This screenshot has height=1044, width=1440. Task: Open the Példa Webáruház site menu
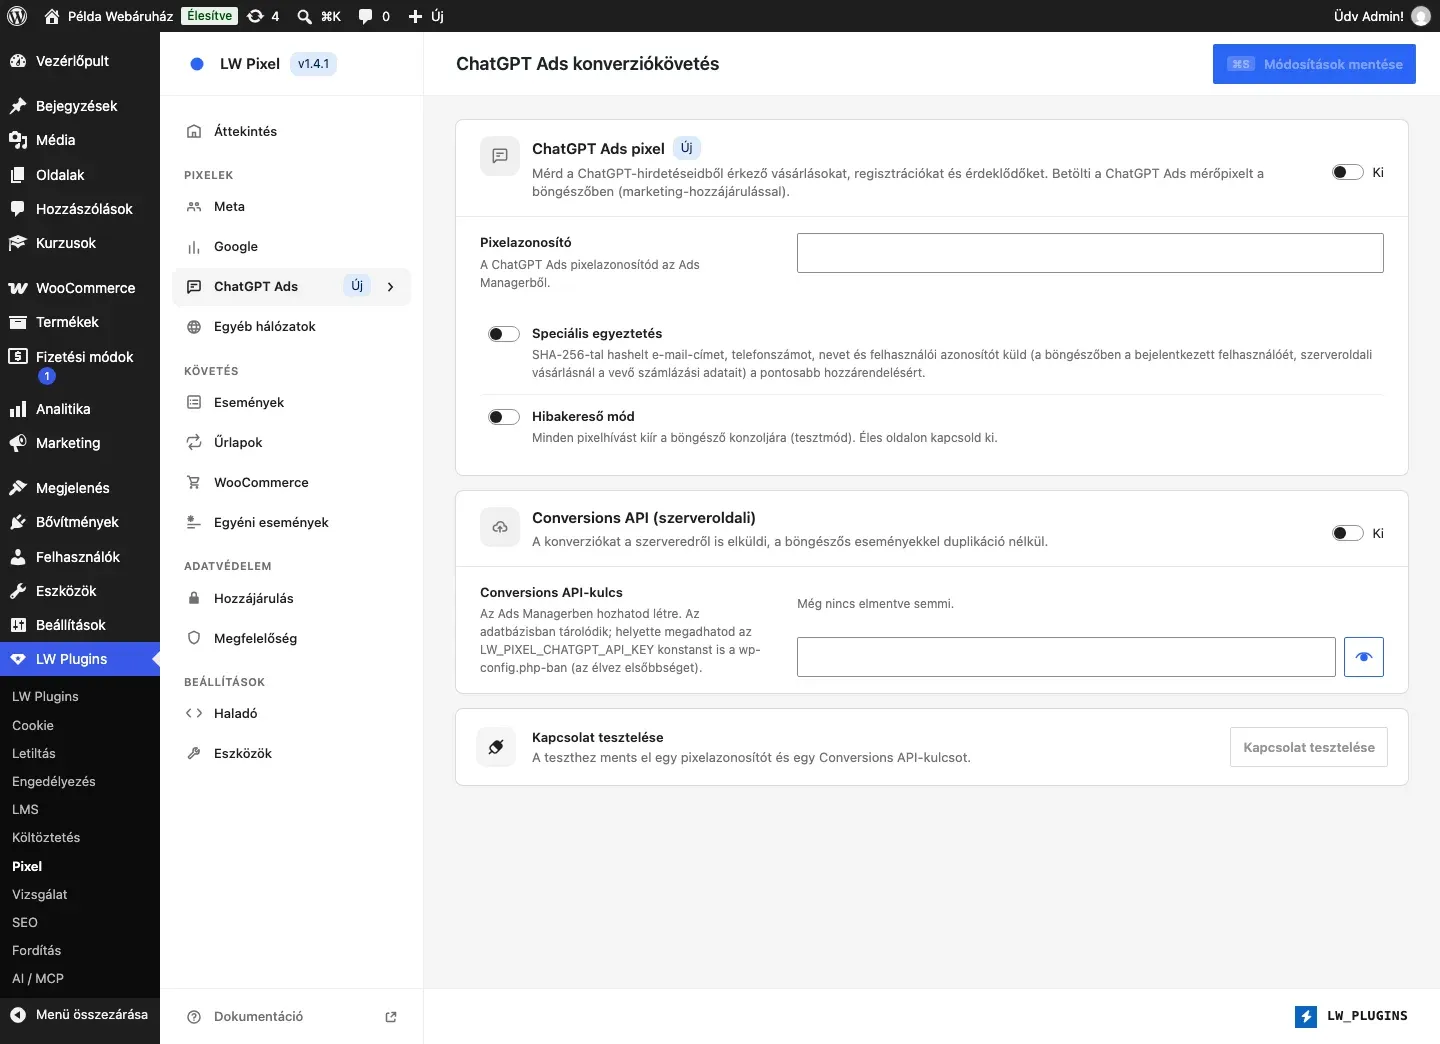(109, 16)
